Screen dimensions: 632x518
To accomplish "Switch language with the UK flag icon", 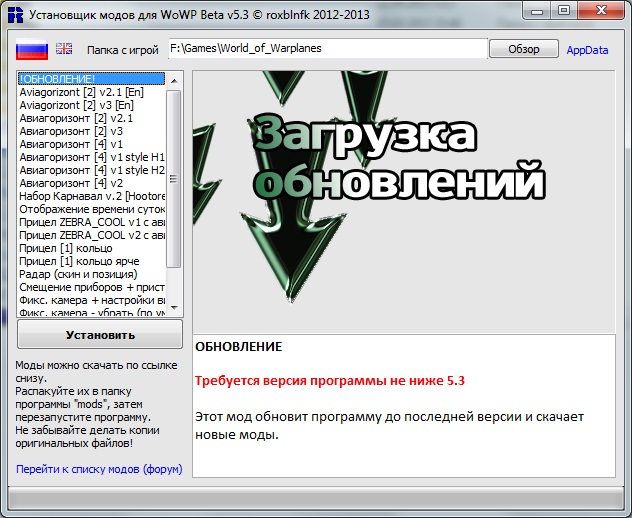I will click(64, 48).
